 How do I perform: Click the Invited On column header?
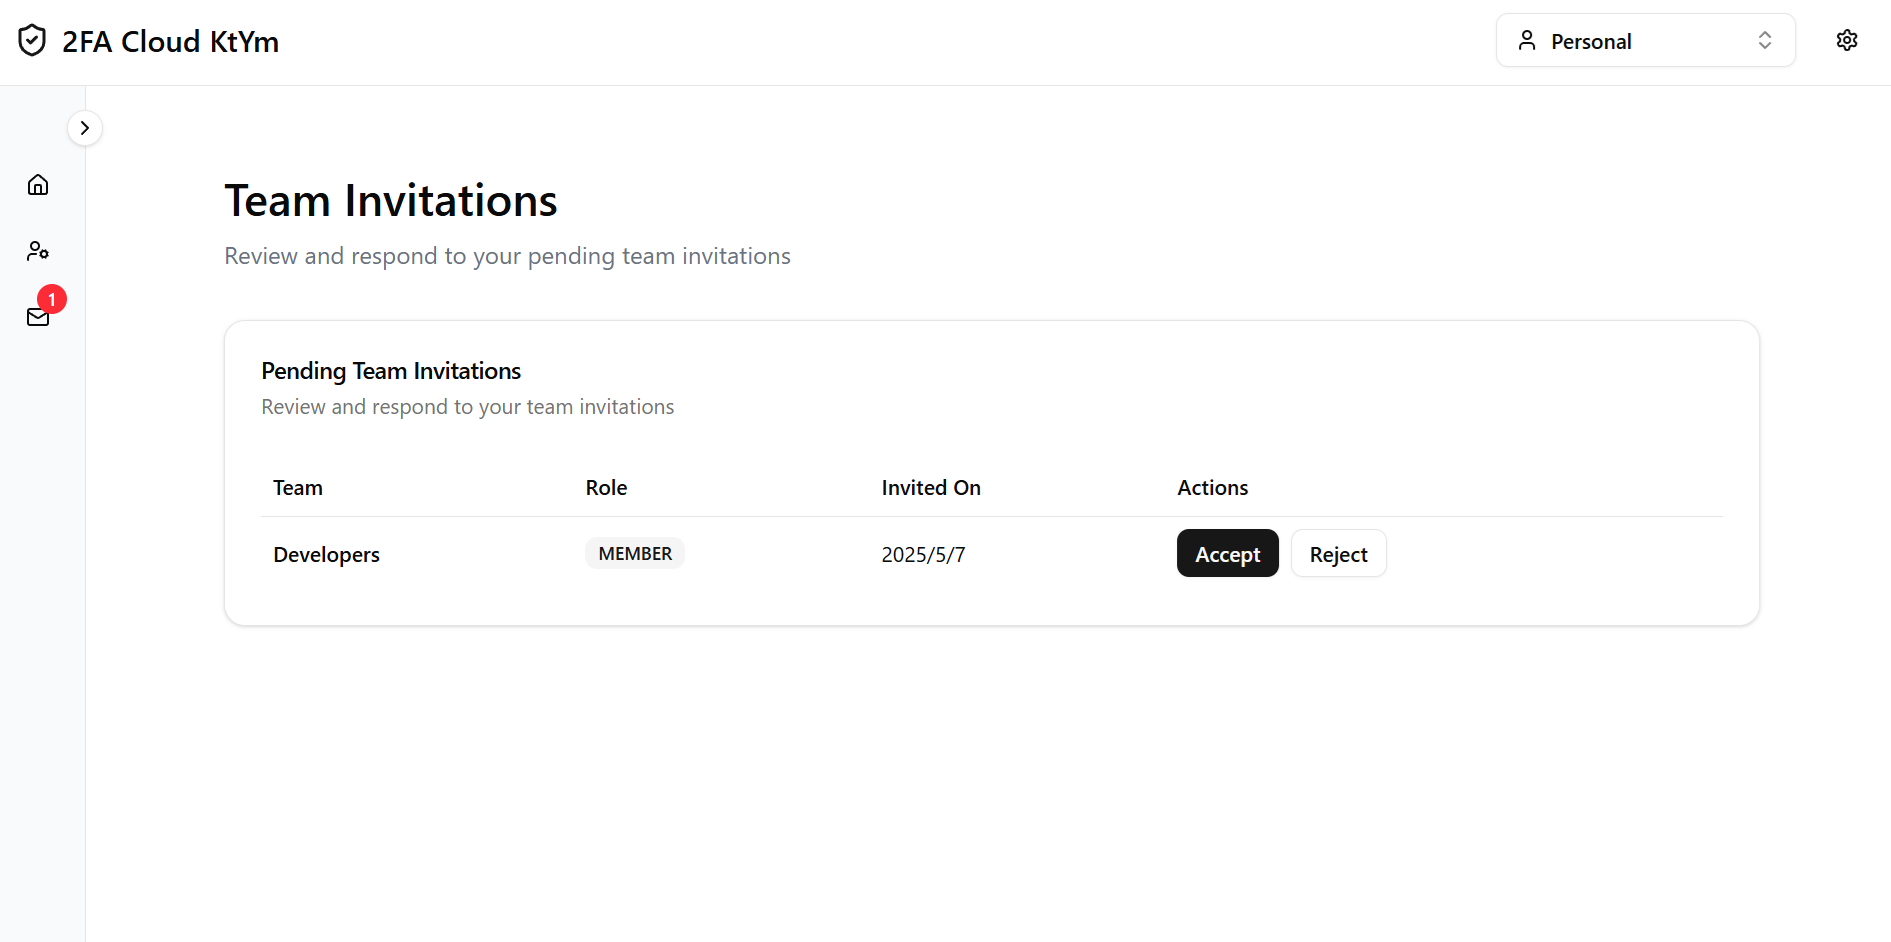pos(930,488)
